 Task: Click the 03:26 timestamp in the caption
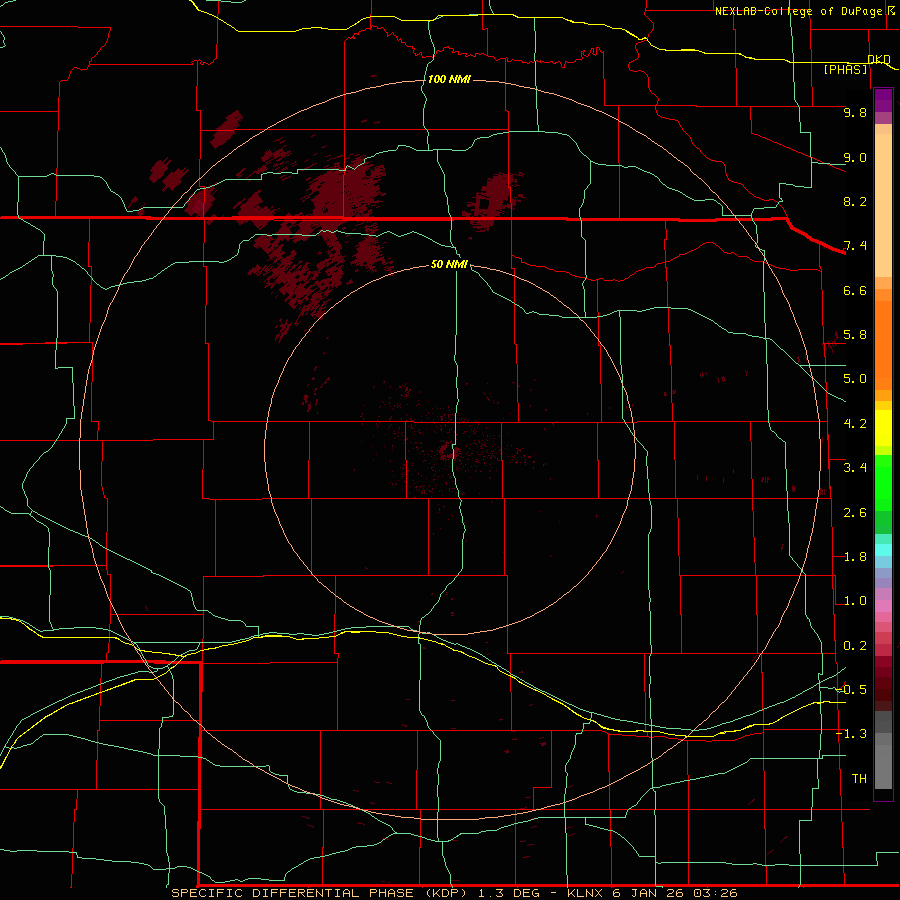click(x=715, y=893)
